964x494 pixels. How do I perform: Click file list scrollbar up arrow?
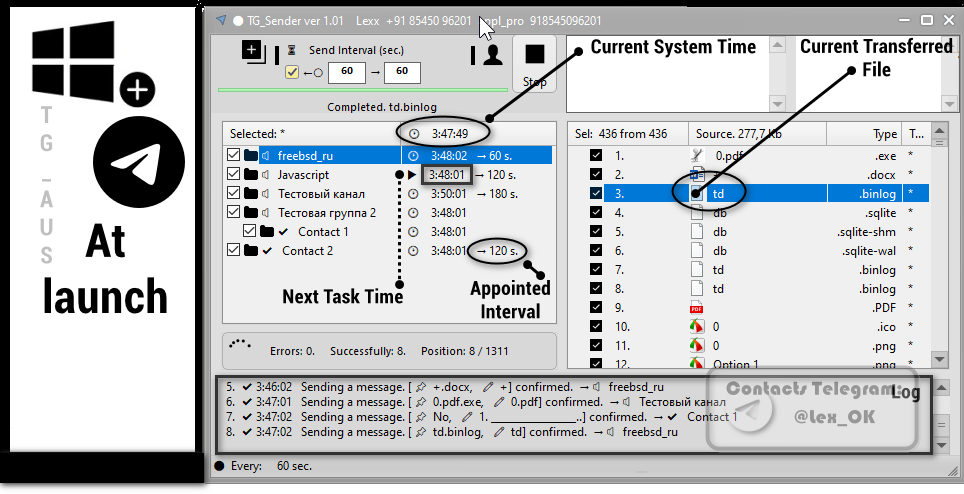coord(939,130)
